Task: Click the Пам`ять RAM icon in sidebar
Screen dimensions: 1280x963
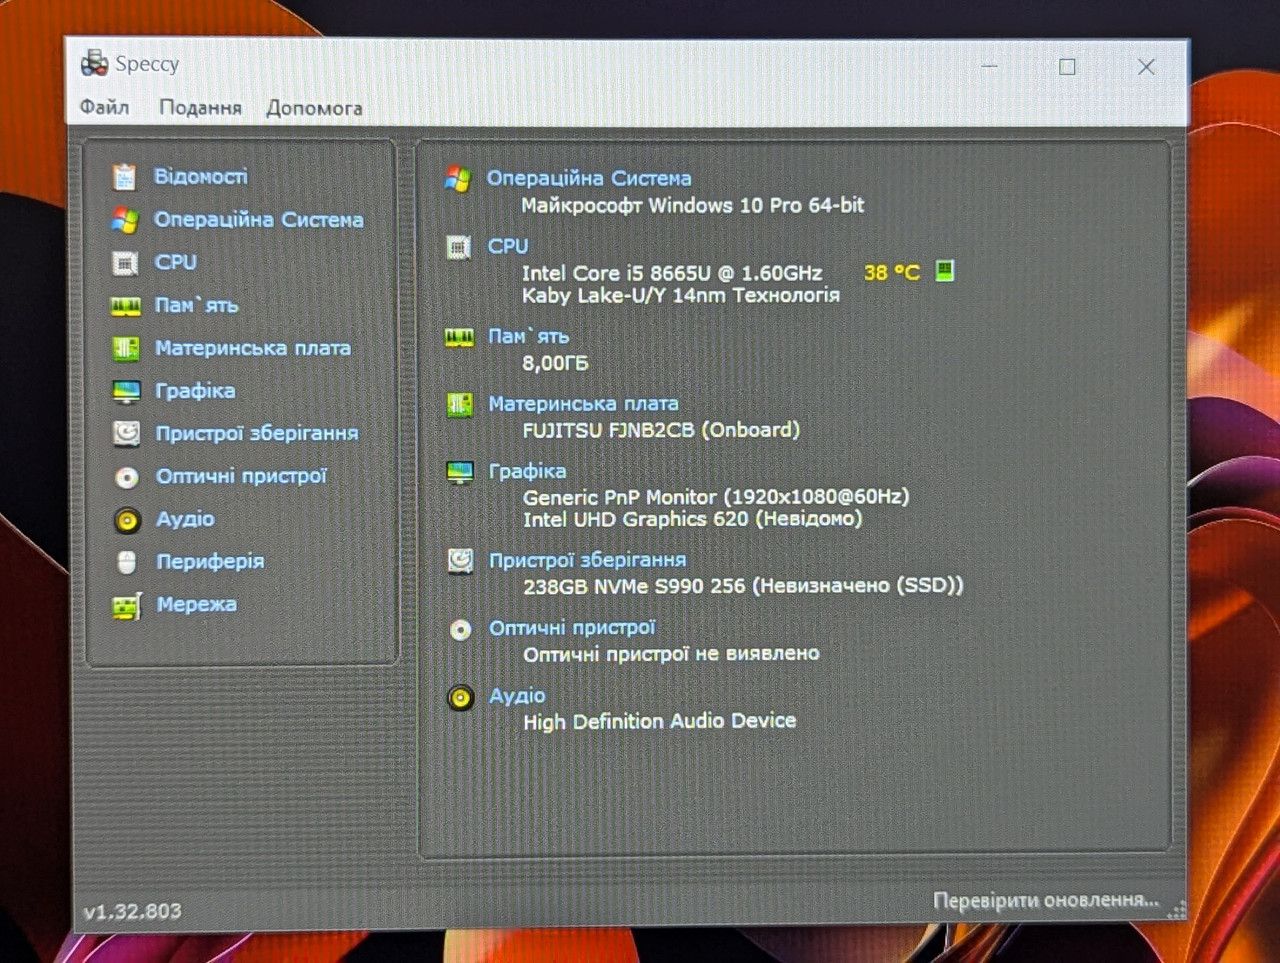Action: pos(125,306)
